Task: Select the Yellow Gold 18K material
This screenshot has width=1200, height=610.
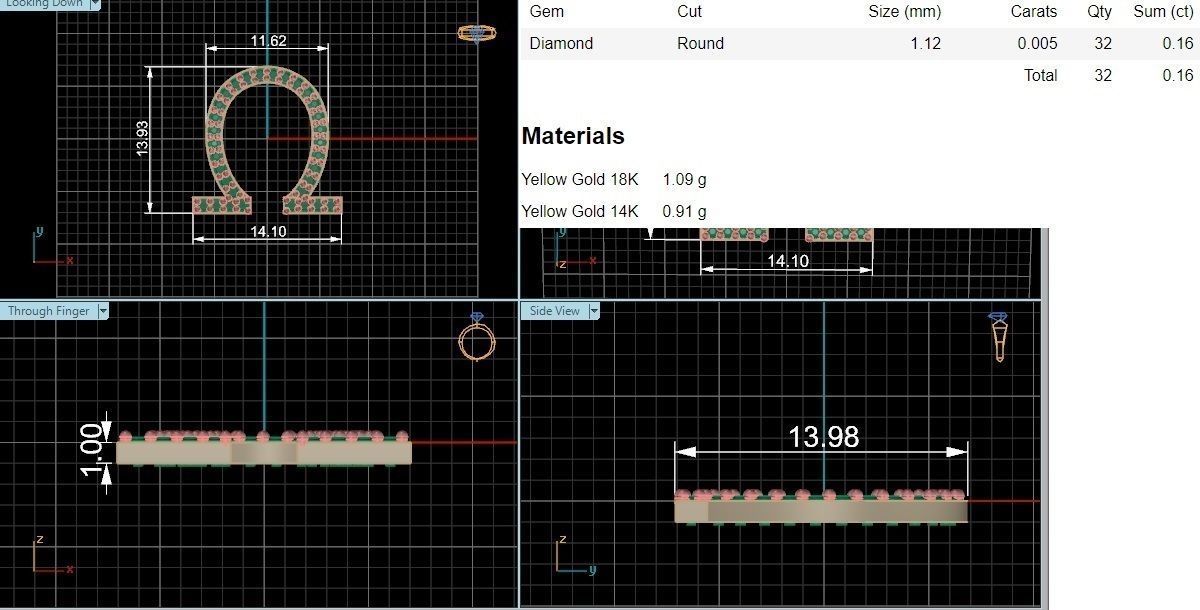Action: click(580, 180)
